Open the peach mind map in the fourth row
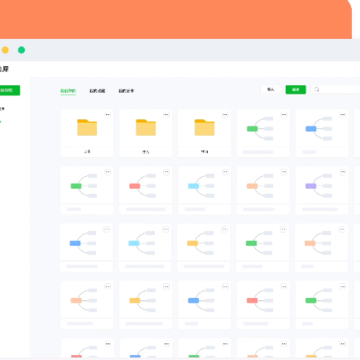 pyautogui.click(x=87, y=305)
